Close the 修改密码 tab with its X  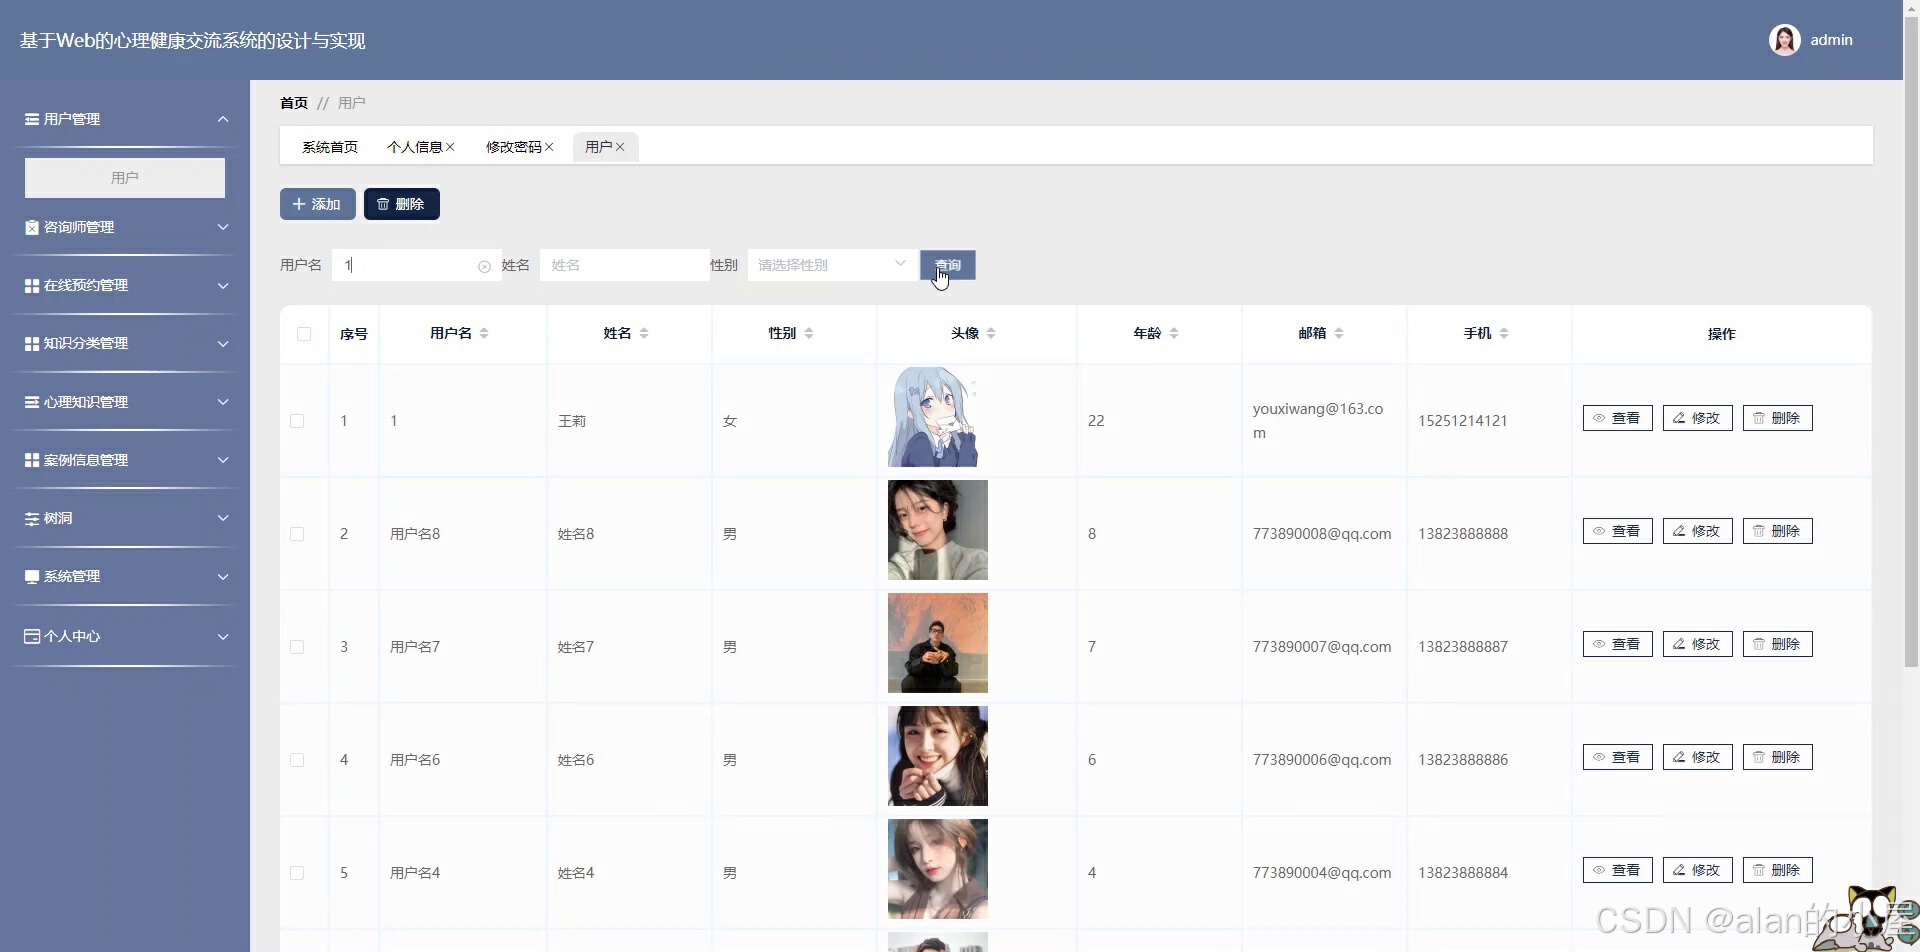pos(549,147)
